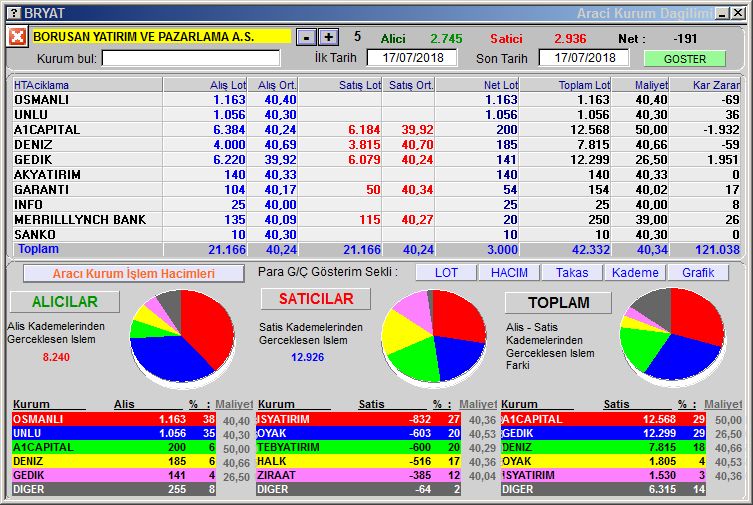Select the MERRILLLYNCH BANK row

pyautogui.click(x=376, y=219)
